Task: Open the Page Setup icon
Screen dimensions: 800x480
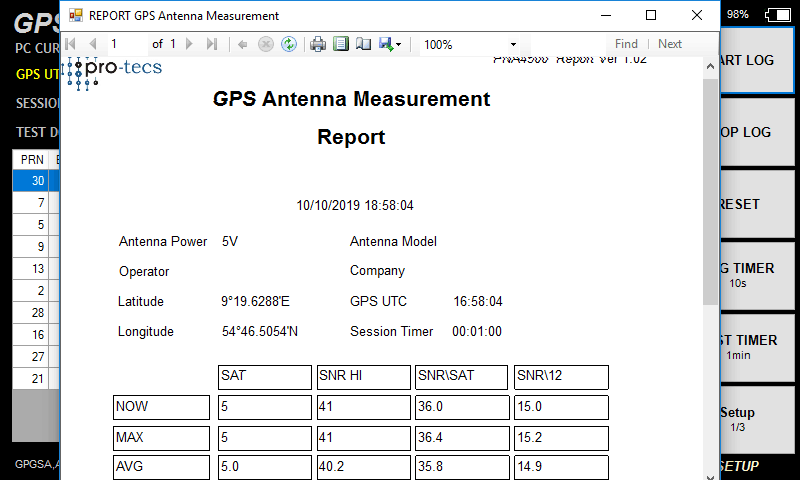Action: 363,44
